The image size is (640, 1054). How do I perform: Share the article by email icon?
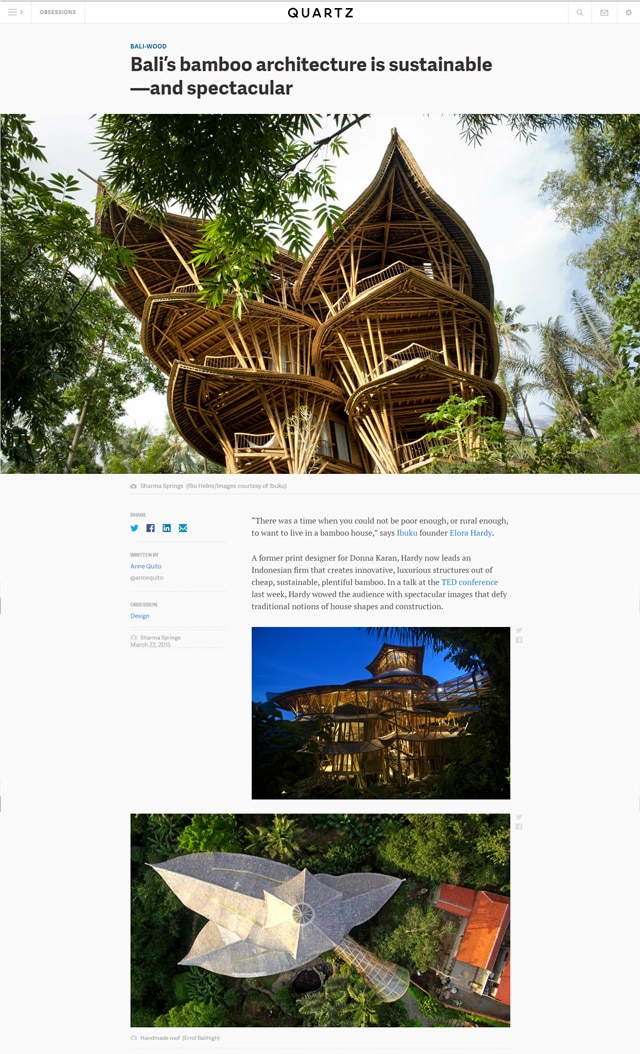(x=183, y=528)
